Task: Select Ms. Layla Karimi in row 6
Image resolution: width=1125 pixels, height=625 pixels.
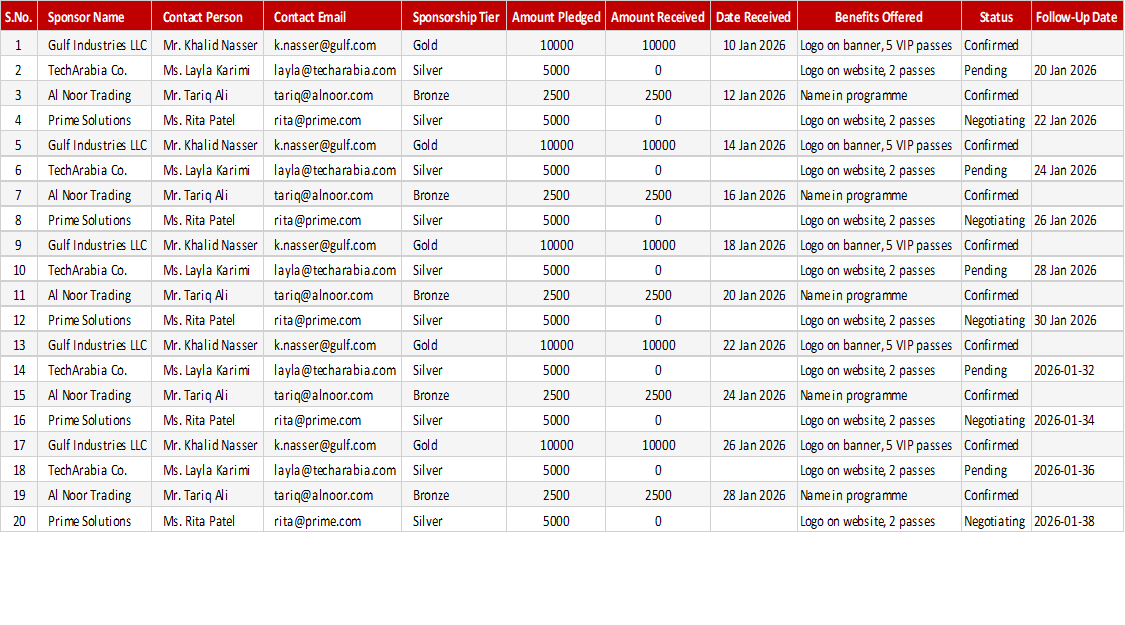Action: pos(207,171)
